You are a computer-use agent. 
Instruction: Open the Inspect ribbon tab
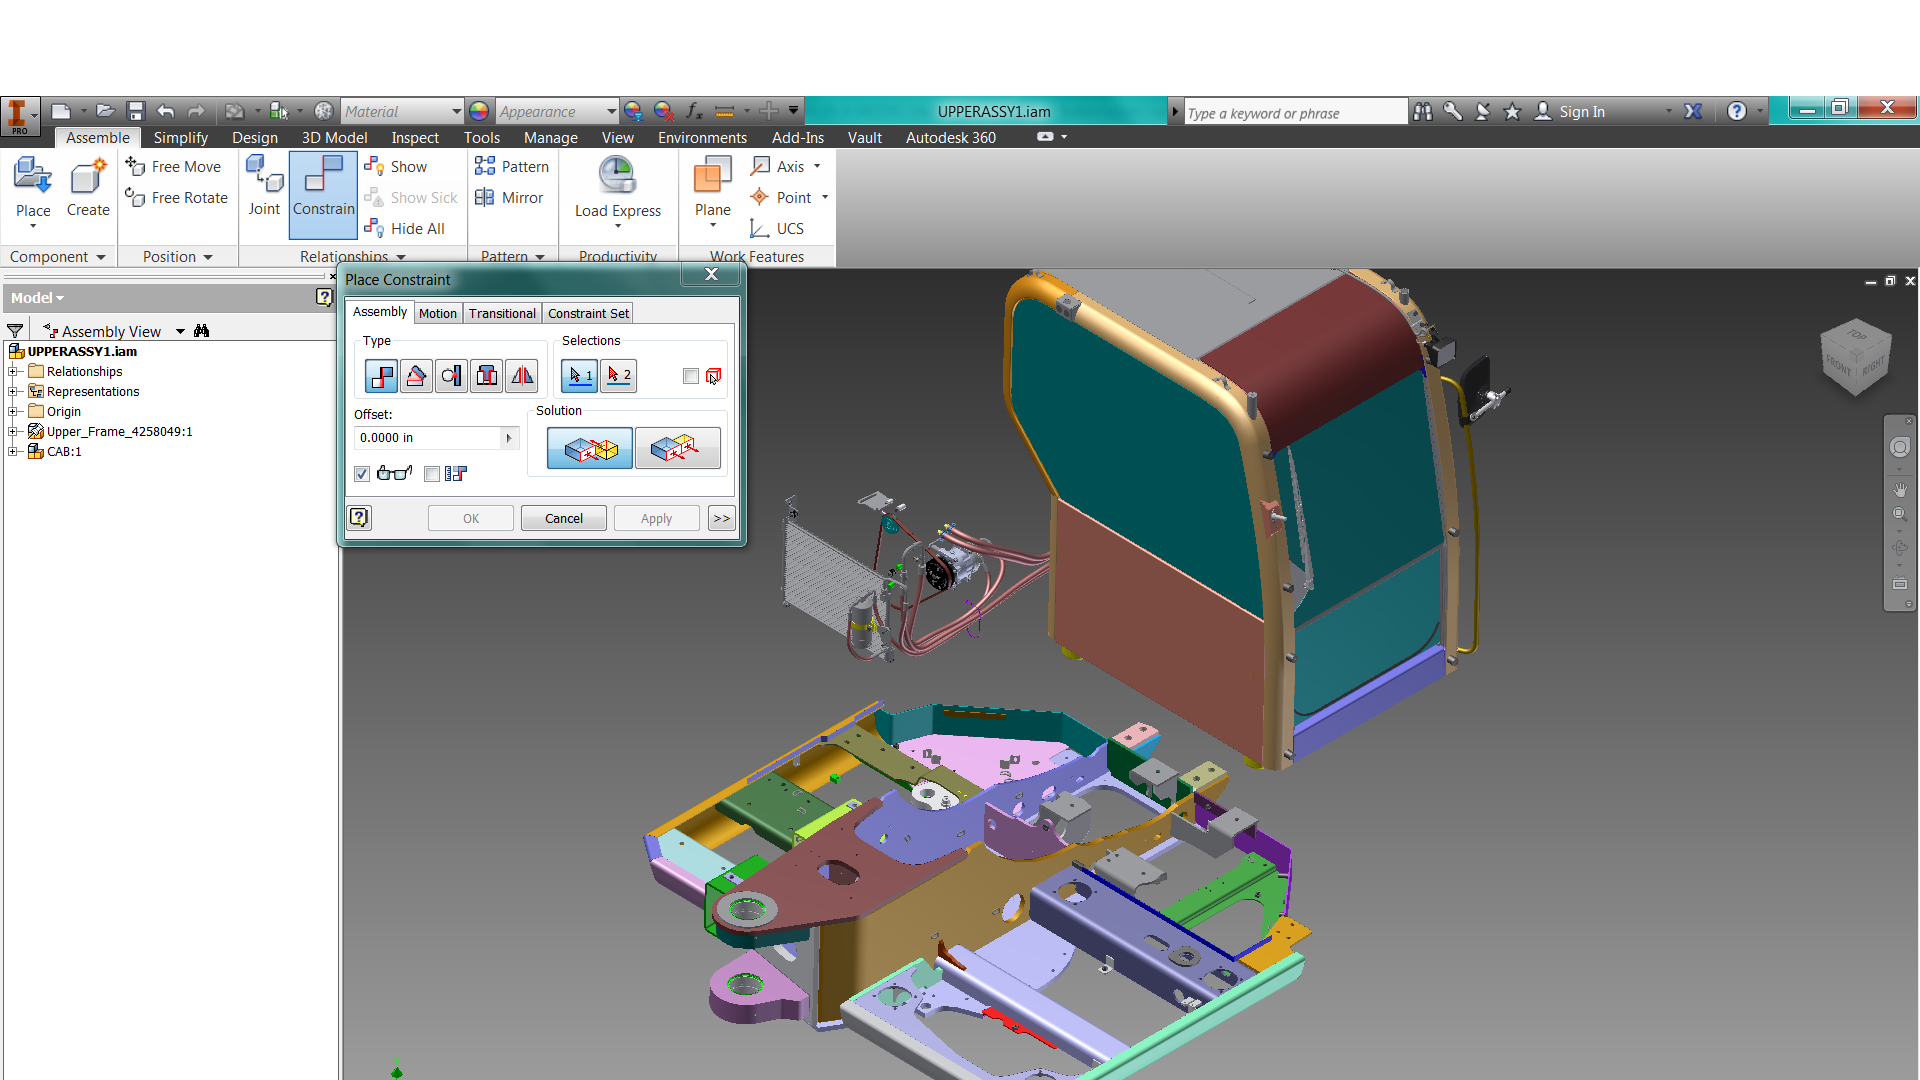415,138
